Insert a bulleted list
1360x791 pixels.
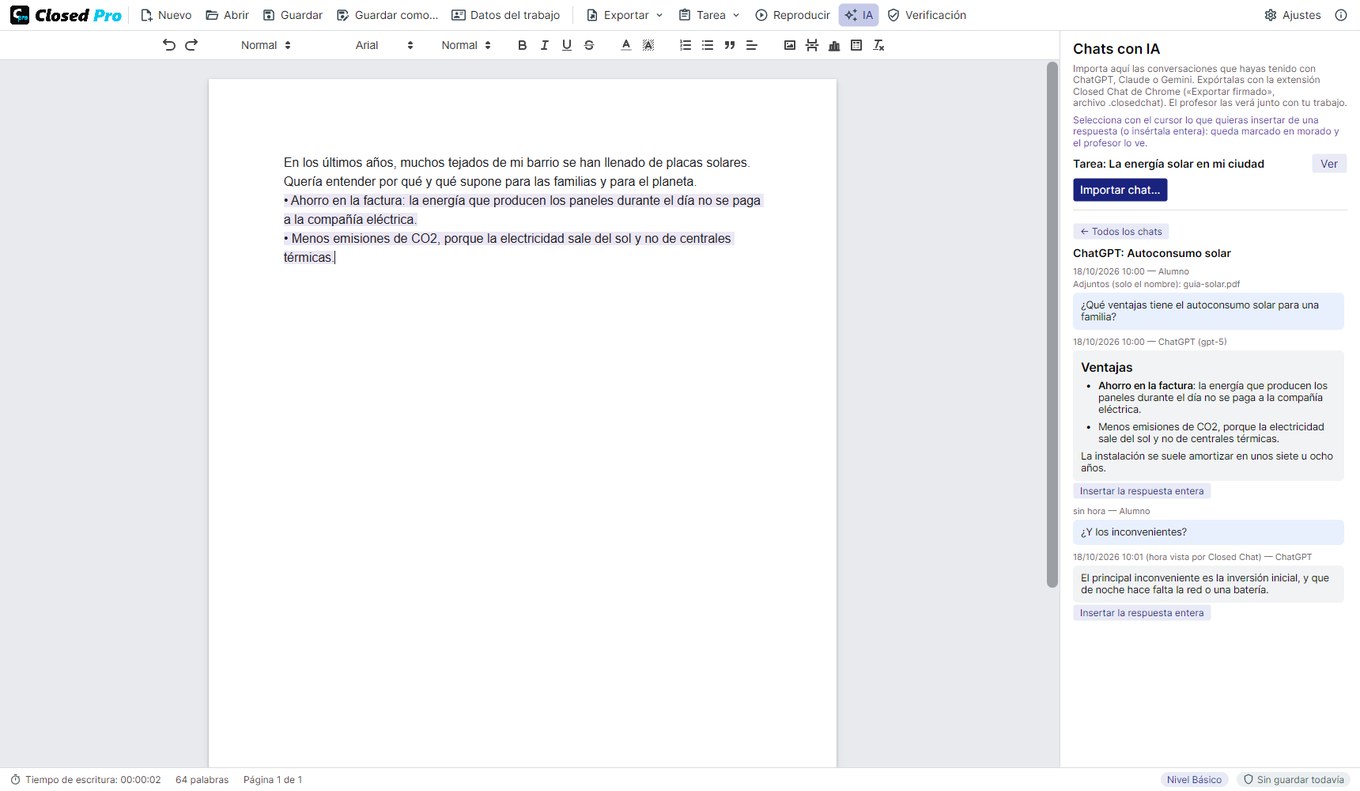(x=707, y=45)
